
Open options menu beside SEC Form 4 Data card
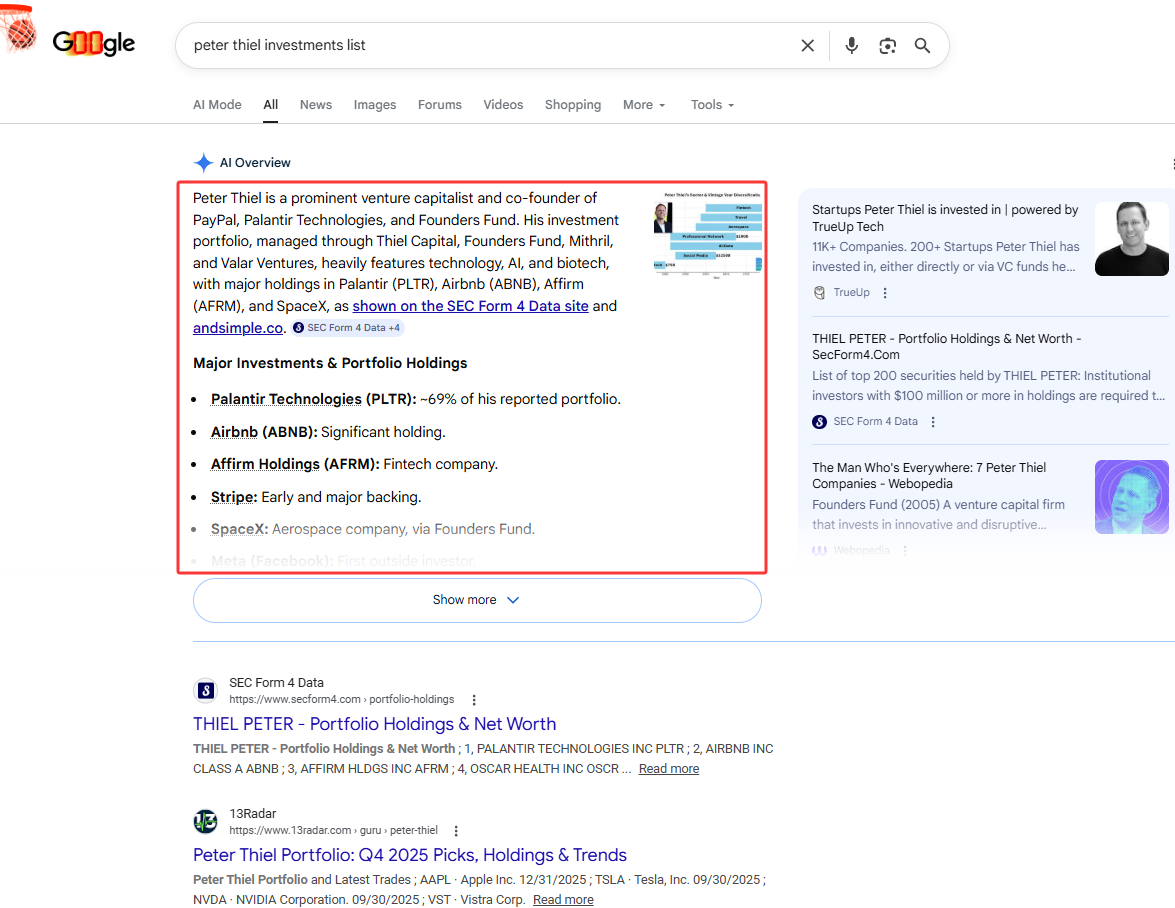(x=933, y=422)
